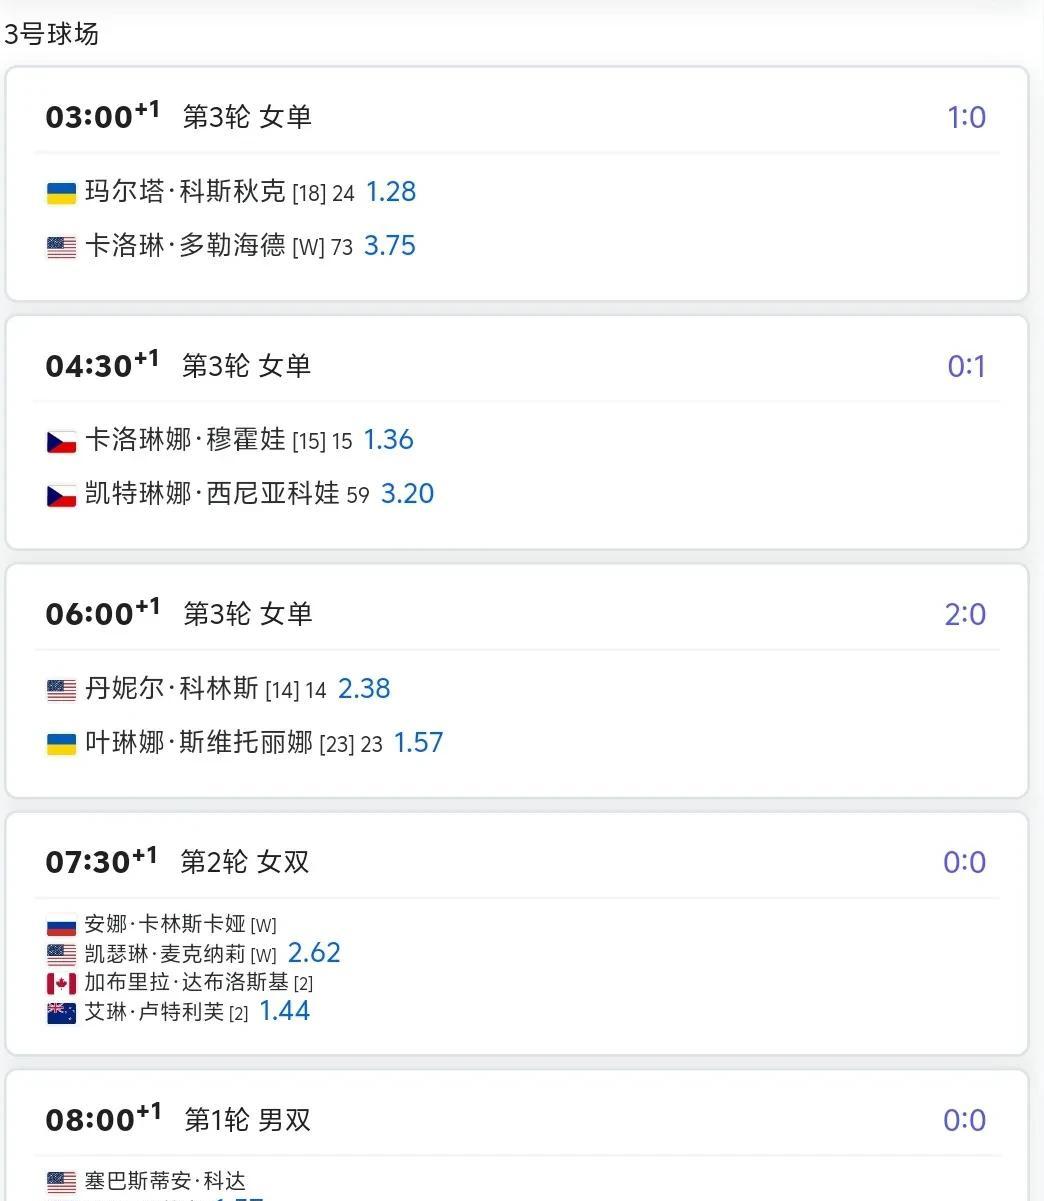Open the 07:30 第2轮 女双 match card
The image size is (1044, 1201).
(x=517, y=933)
